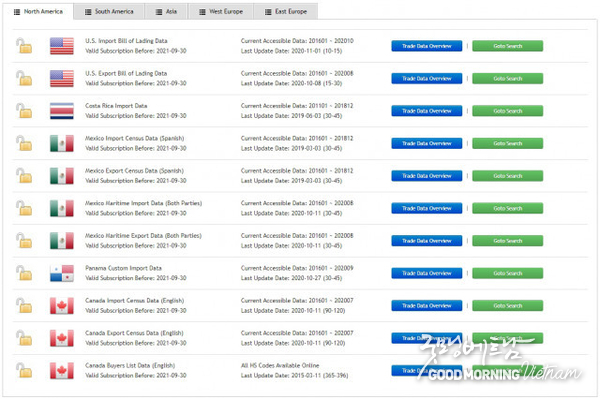Image resolution: width=600 pixels, height=399 pixels.
Task: Click the unlocked padlock icon for U.S. Import Bill of Lading
Action: [24, 46]
